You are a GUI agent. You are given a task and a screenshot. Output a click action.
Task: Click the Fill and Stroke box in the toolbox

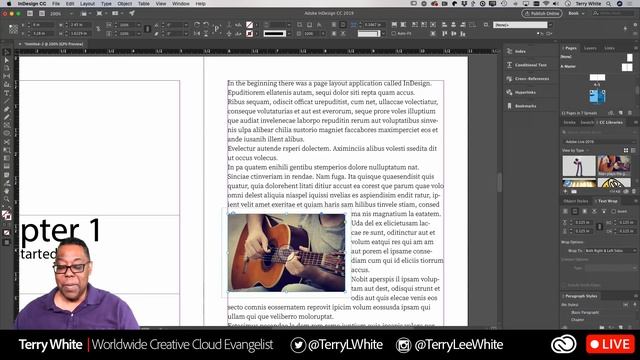[x=7, y=215]
